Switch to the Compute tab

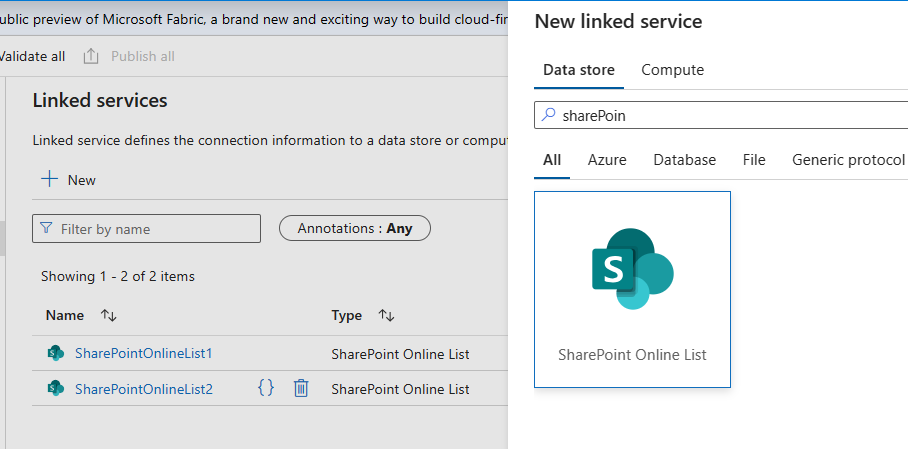[672, 70]
